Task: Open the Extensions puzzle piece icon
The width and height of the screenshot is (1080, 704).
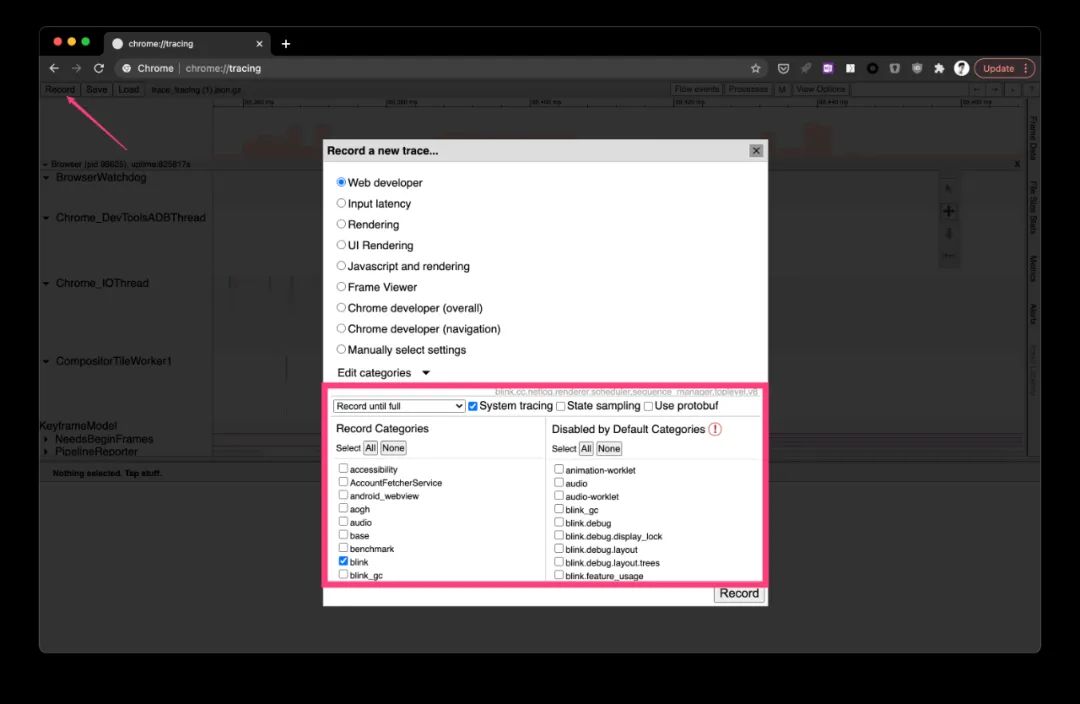Action: (x=939, y=68)
